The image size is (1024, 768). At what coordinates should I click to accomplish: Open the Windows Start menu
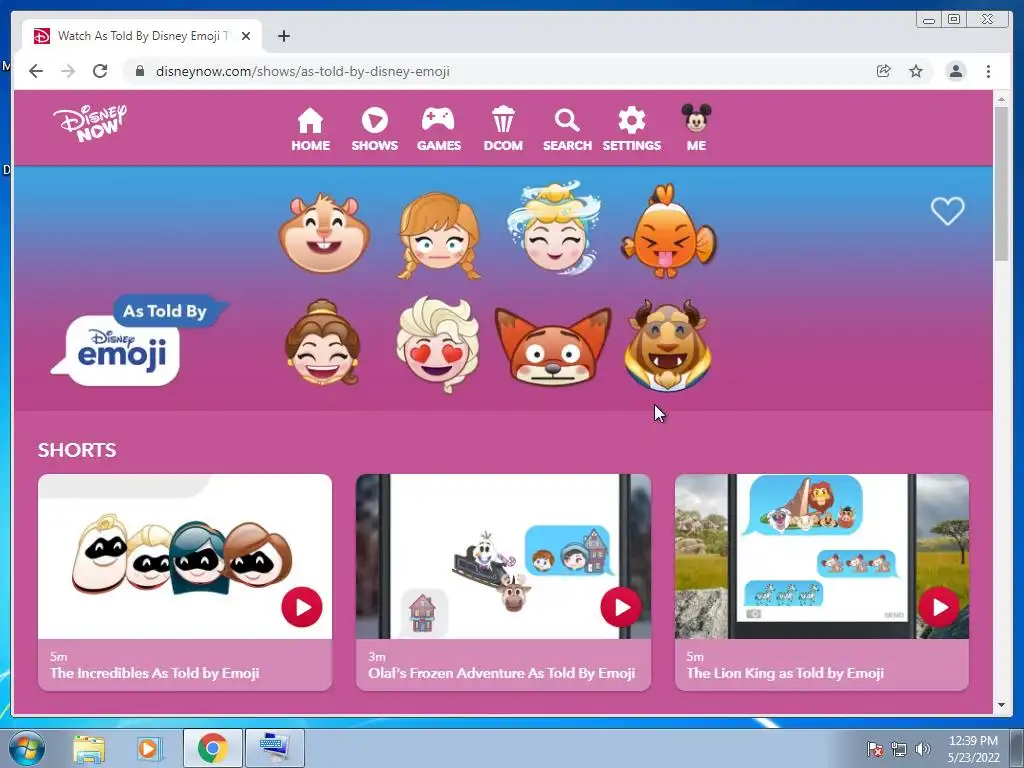coord(27,748)
